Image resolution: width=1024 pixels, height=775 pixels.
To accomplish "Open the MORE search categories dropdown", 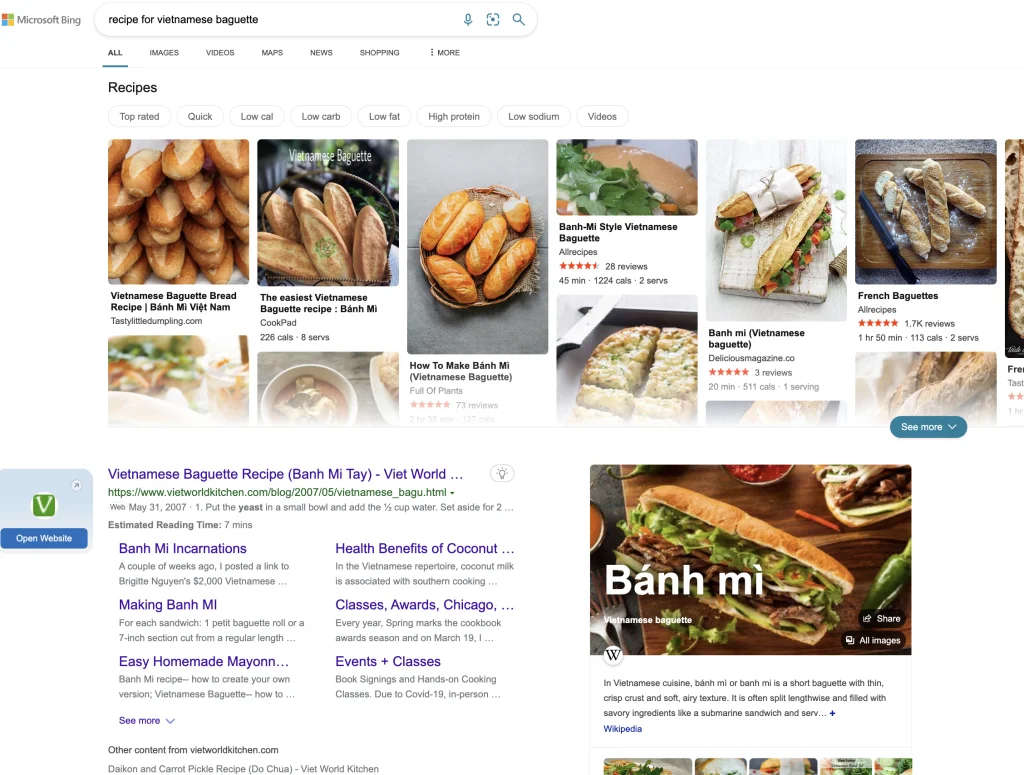I will 443,52.
